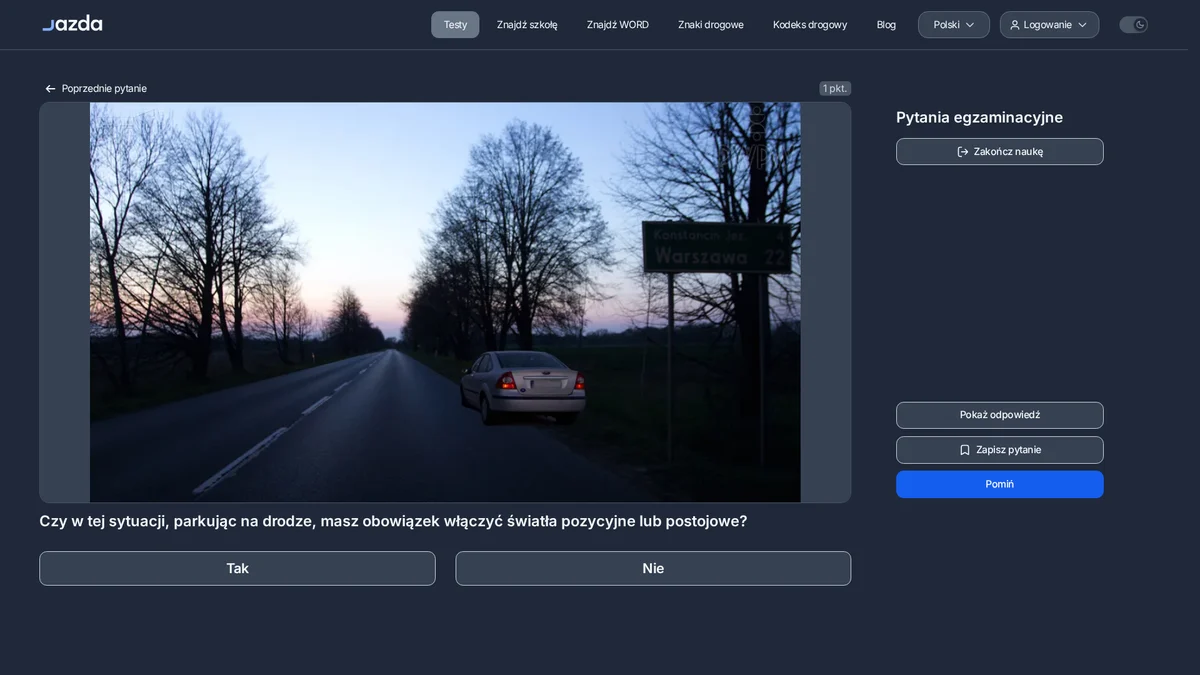Visit the Blog page
The height and width of the screenshot is (675, 1200).
[886, 25]
